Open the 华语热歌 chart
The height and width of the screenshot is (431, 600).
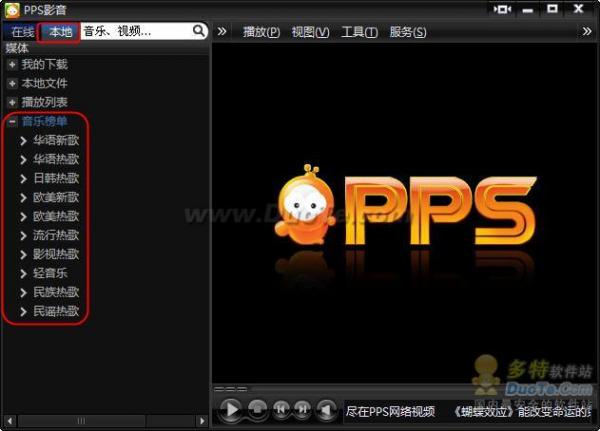coord(56,159)
